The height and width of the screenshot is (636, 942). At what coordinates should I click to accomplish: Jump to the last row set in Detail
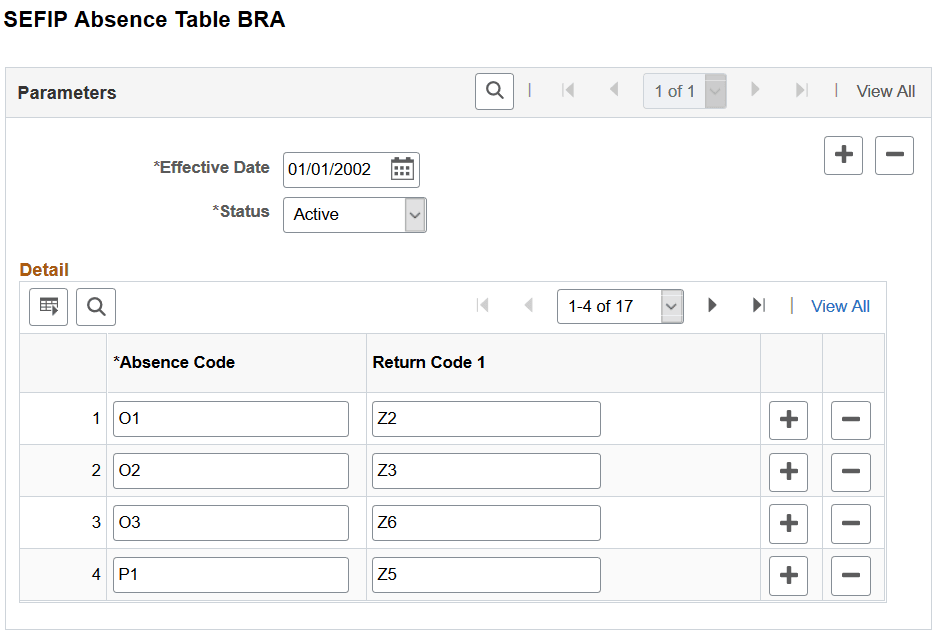[x=758, y=306]
